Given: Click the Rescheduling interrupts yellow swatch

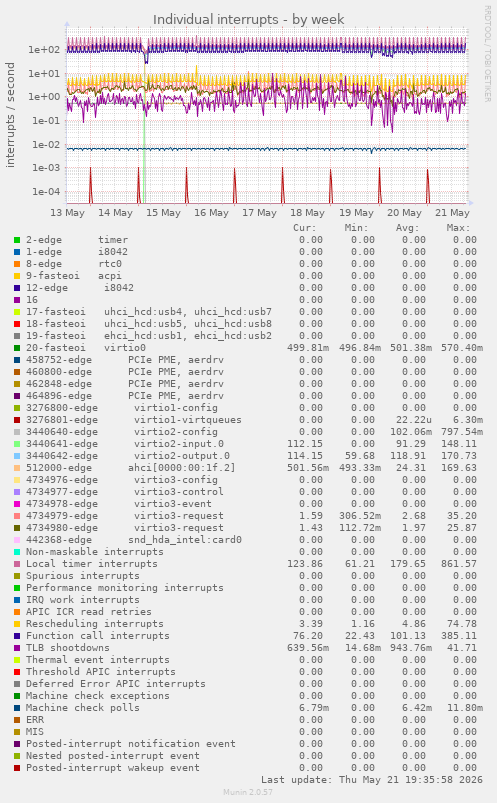Looking at the screenshot, I should (x=17, y=624).
